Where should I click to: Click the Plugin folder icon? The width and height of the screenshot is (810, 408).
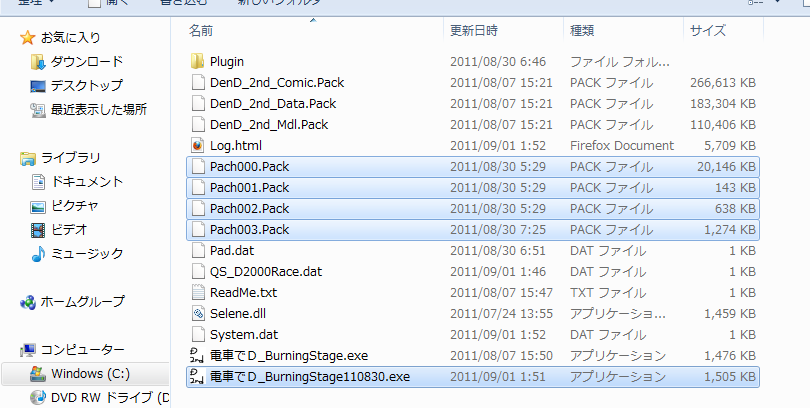pos(197,61)
